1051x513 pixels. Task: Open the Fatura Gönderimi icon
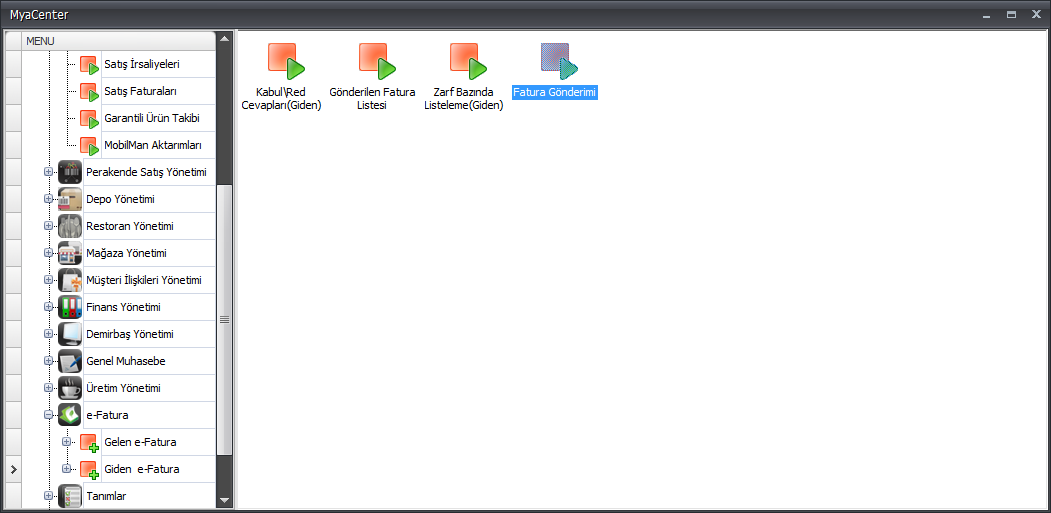[557, 62]
